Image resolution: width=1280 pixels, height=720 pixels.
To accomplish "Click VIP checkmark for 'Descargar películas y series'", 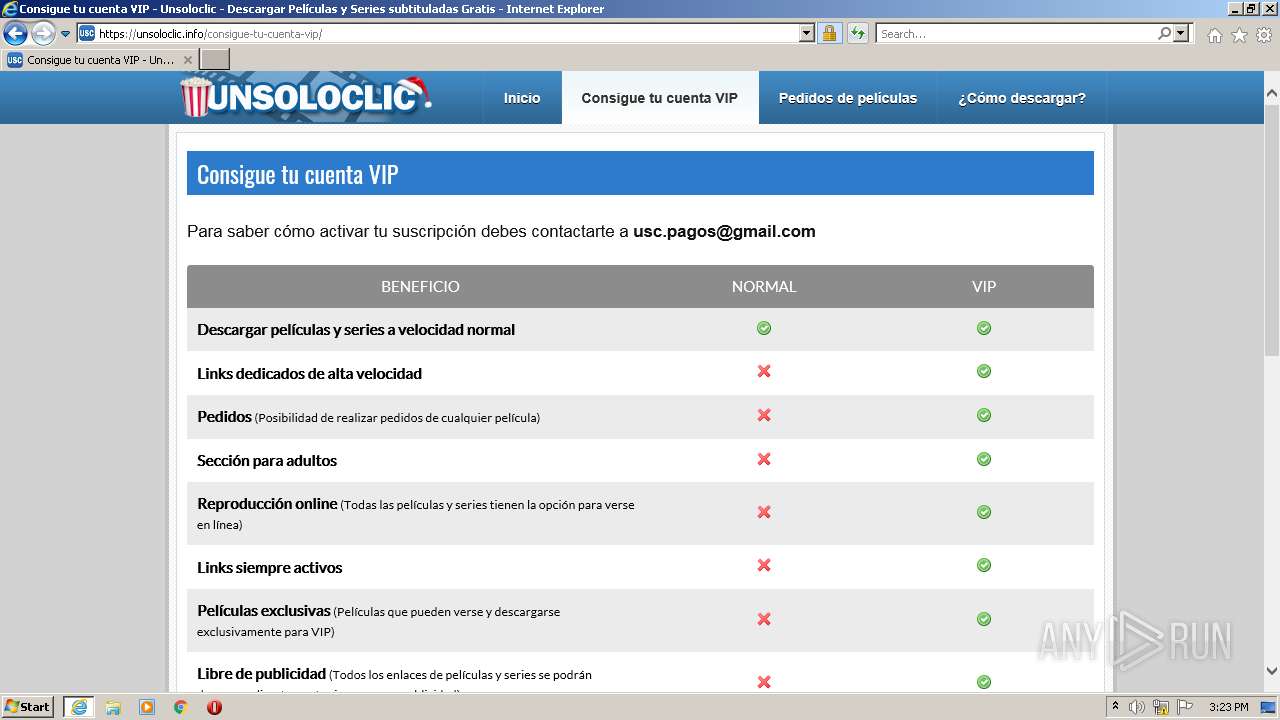I will coord(984,328).
